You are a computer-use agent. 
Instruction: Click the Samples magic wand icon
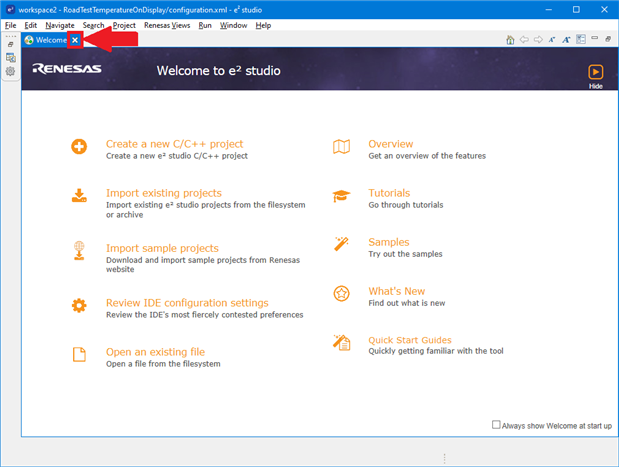[x=341, y=244]
